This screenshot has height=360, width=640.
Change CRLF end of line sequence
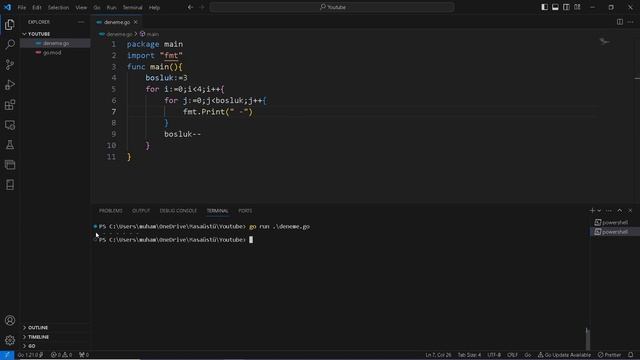(512, 355)
